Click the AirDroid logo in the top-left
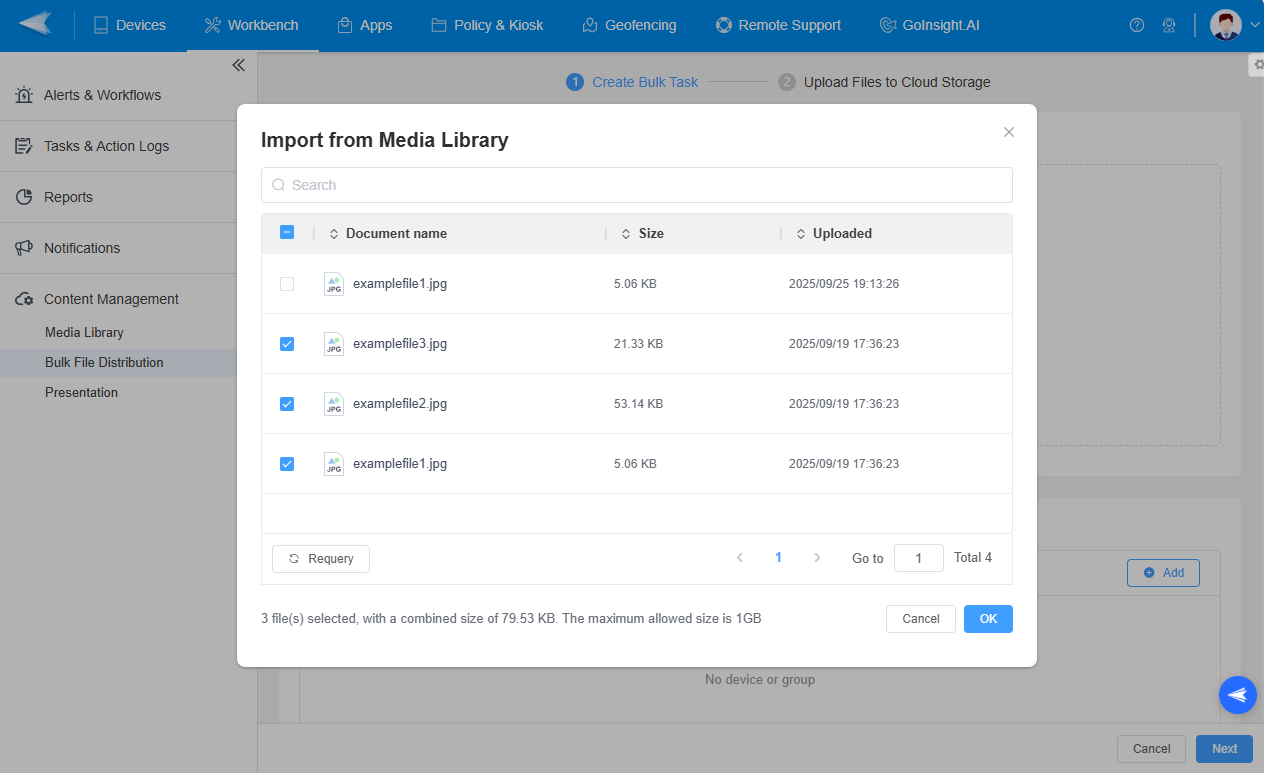This screenshot has width=1264, height=773. point(37,25)
